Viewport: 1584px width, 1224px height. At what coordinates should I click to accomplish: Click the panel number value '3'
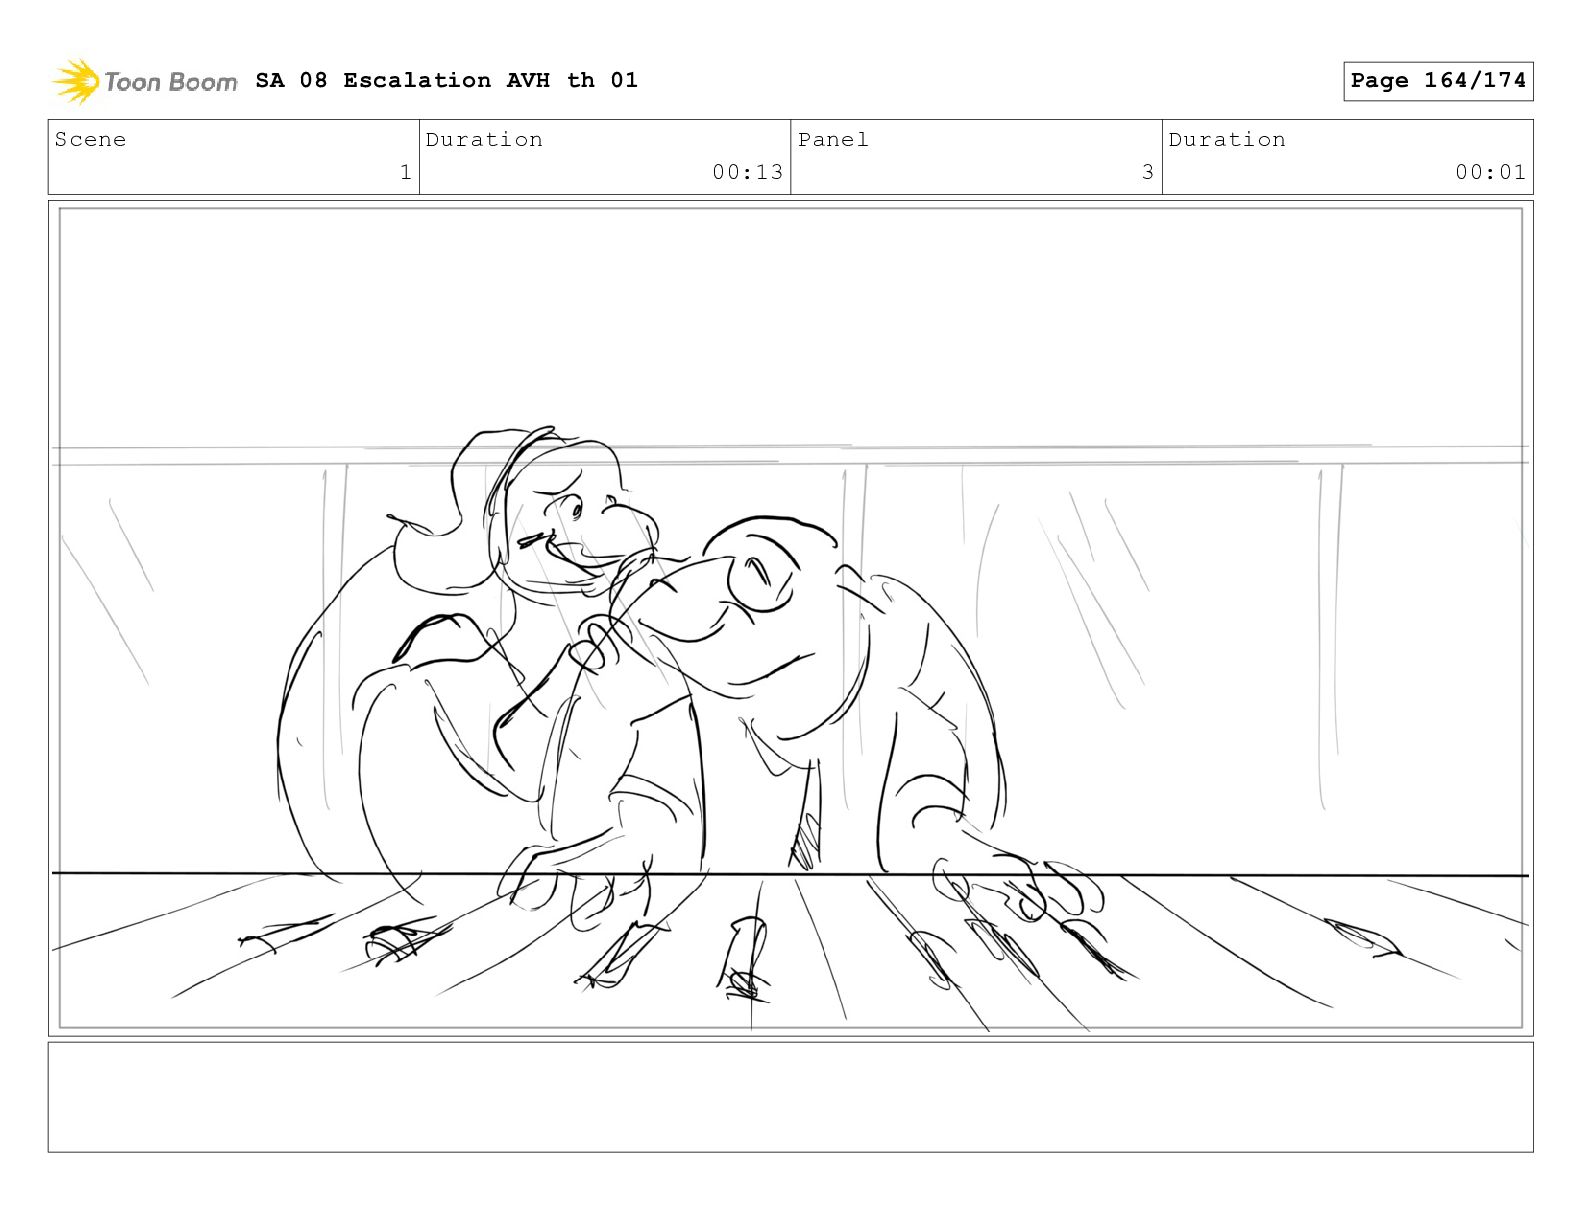tap(1148, 172)
